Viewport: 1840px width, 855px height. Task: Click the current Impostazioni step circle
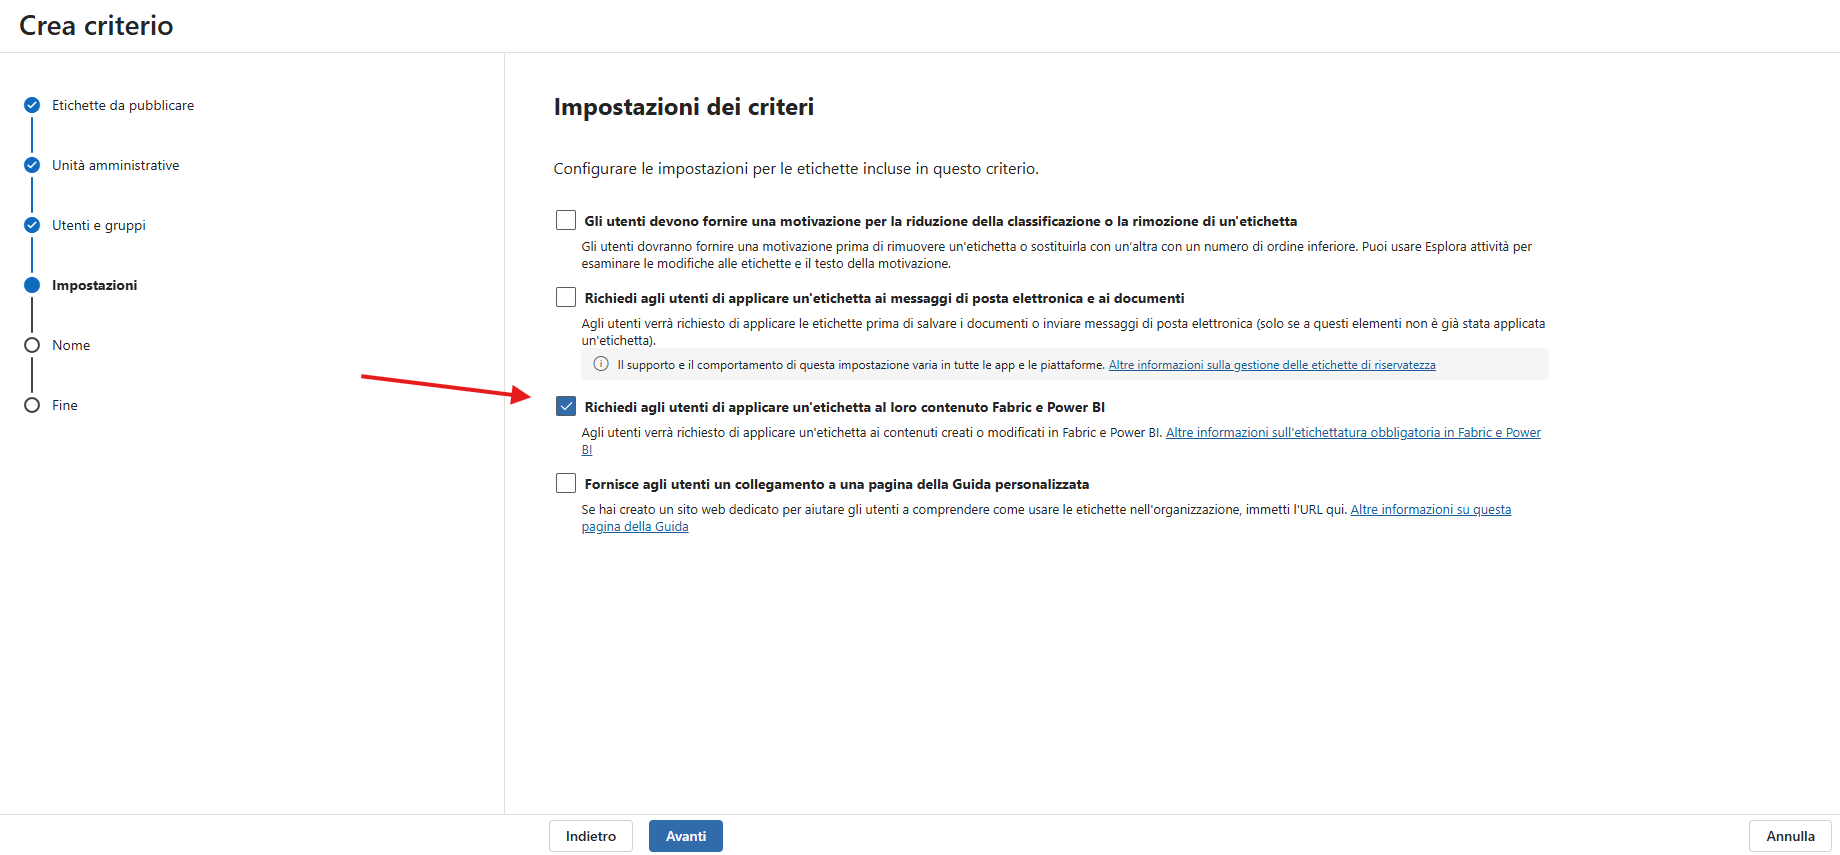pos(32,285)
